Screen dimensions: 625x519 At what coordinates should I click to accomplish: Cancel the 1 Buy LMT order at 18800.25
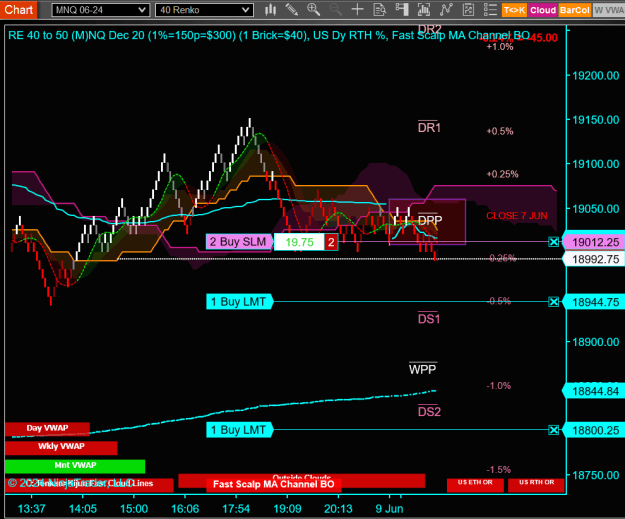point(553,430)
